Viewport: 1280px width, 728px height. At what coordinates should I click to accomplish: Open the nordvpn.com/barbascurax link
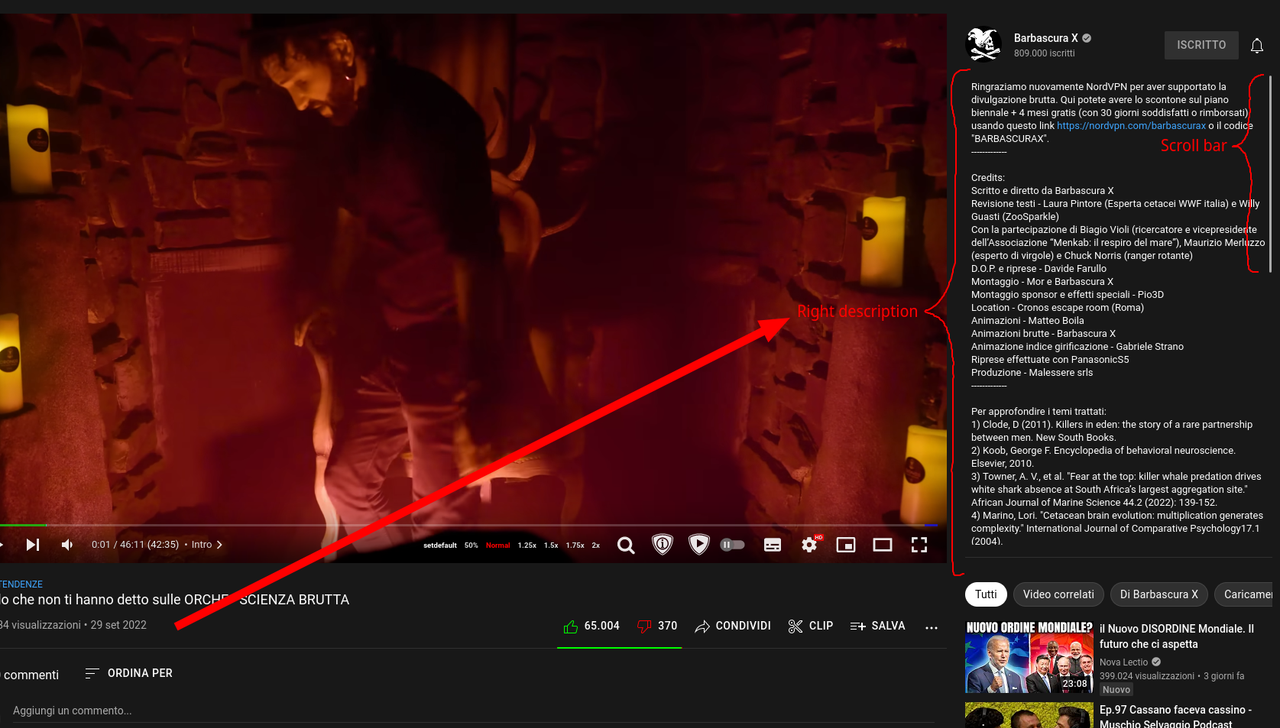coord(1131,126)
